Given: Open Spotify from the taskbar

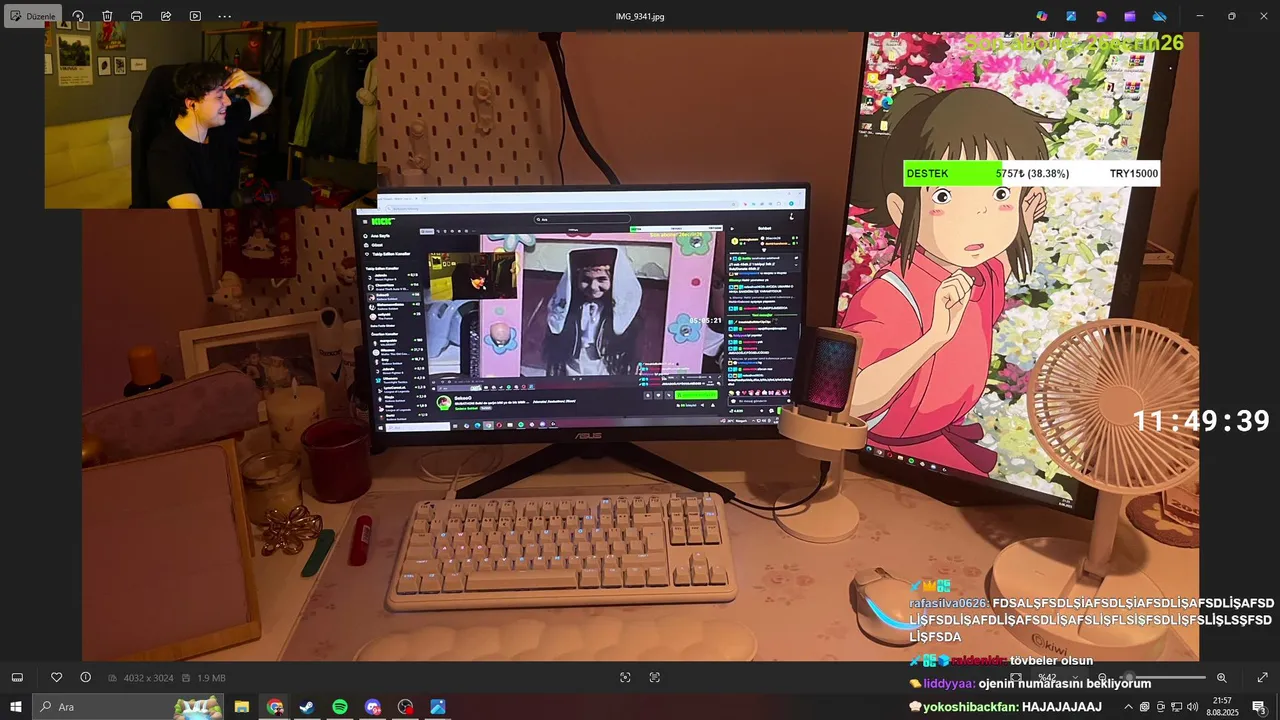Looking at the screenshot, I should [x=340, y=707].
